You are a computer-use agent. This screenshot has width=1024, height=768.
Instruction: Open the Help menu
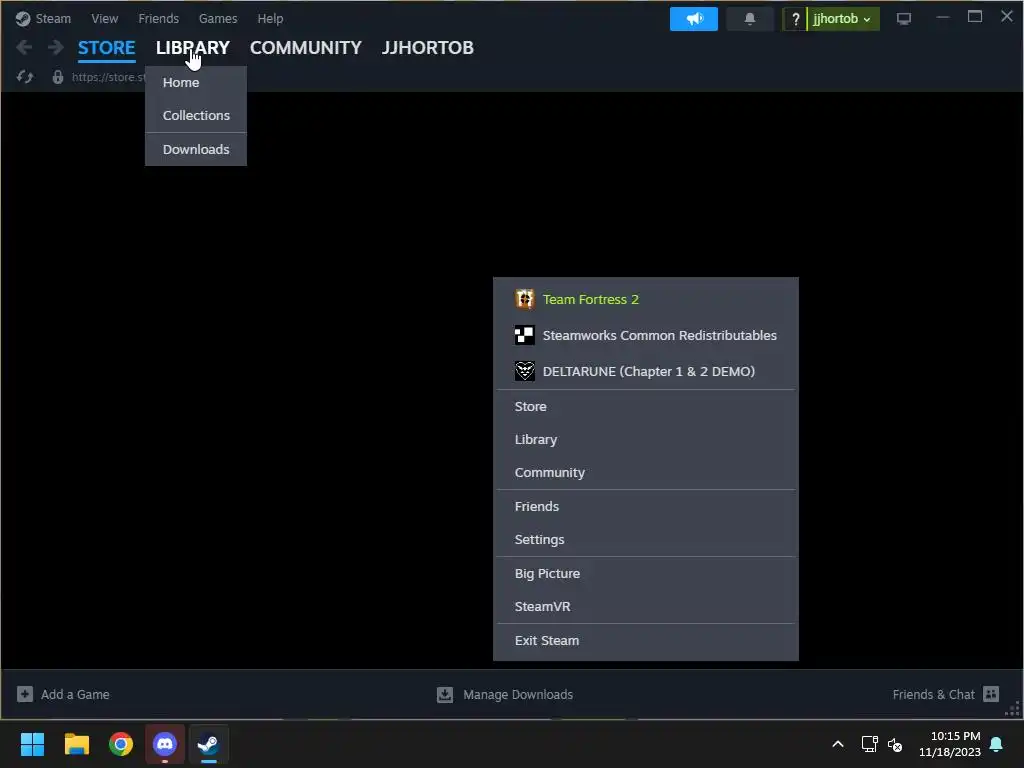270,18
